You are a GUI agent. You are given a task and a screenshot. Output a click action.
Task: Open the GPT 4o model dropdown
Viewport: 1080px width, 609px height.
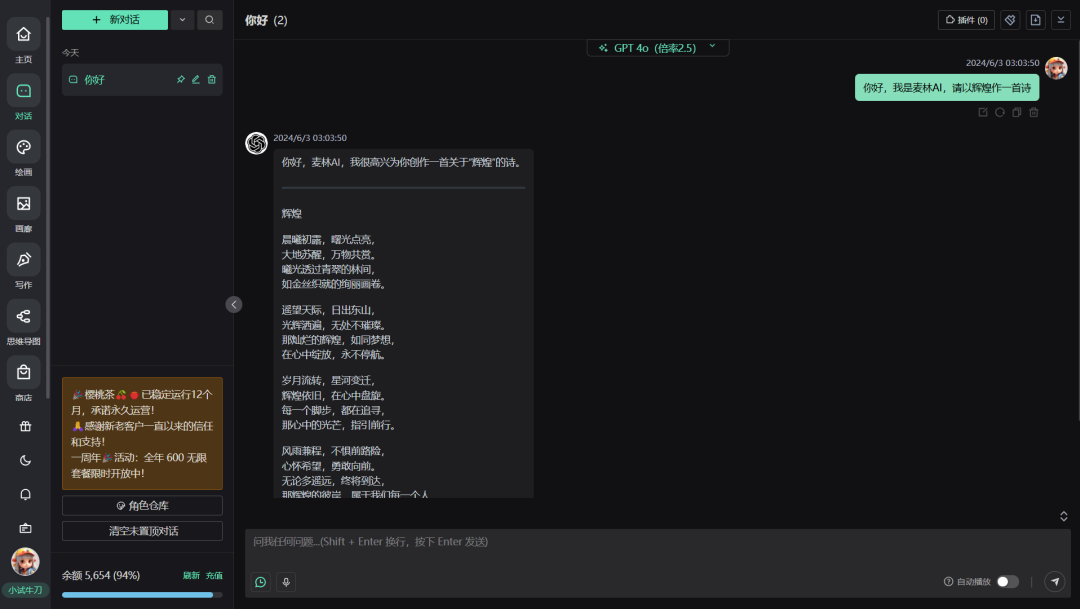(x=657, y=47)
